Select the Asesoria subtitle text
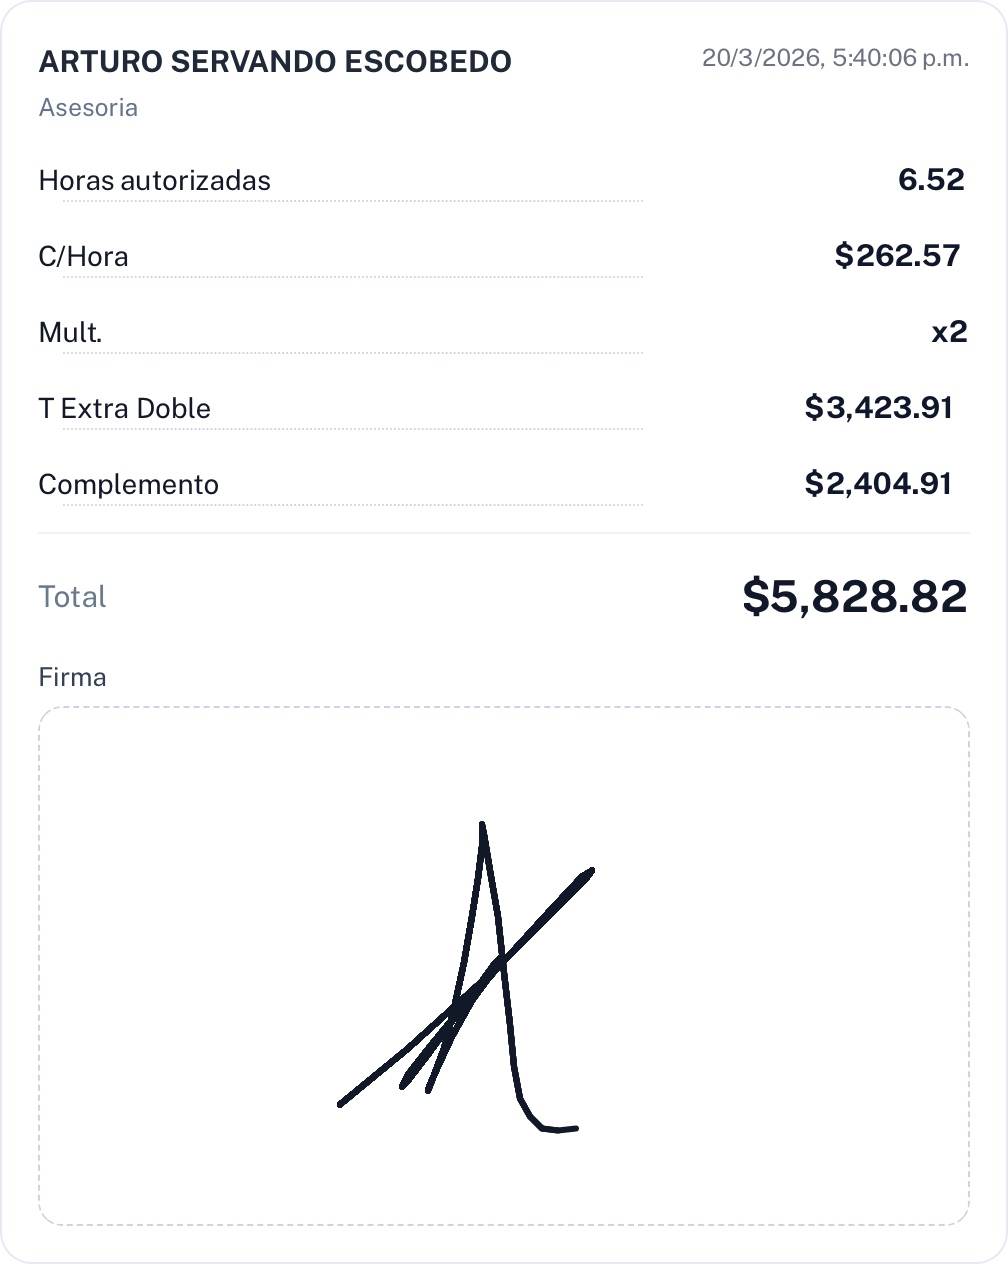1008x1264 pixels. click(88, 108)
